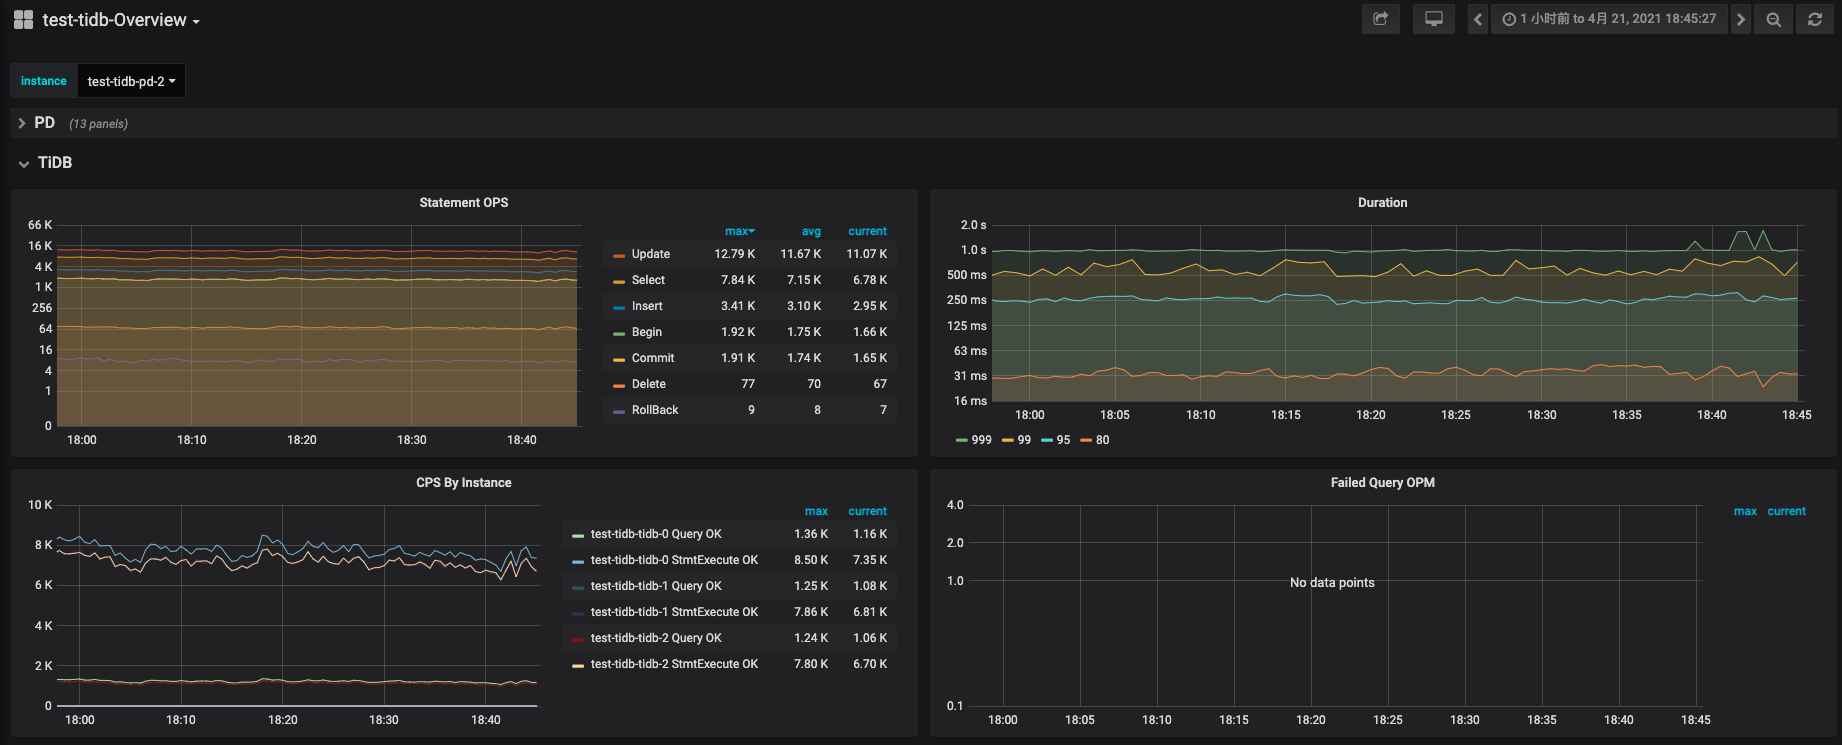Expand the PD row
The height and width of the screenshot is (745, 1842).
(44, 123)
